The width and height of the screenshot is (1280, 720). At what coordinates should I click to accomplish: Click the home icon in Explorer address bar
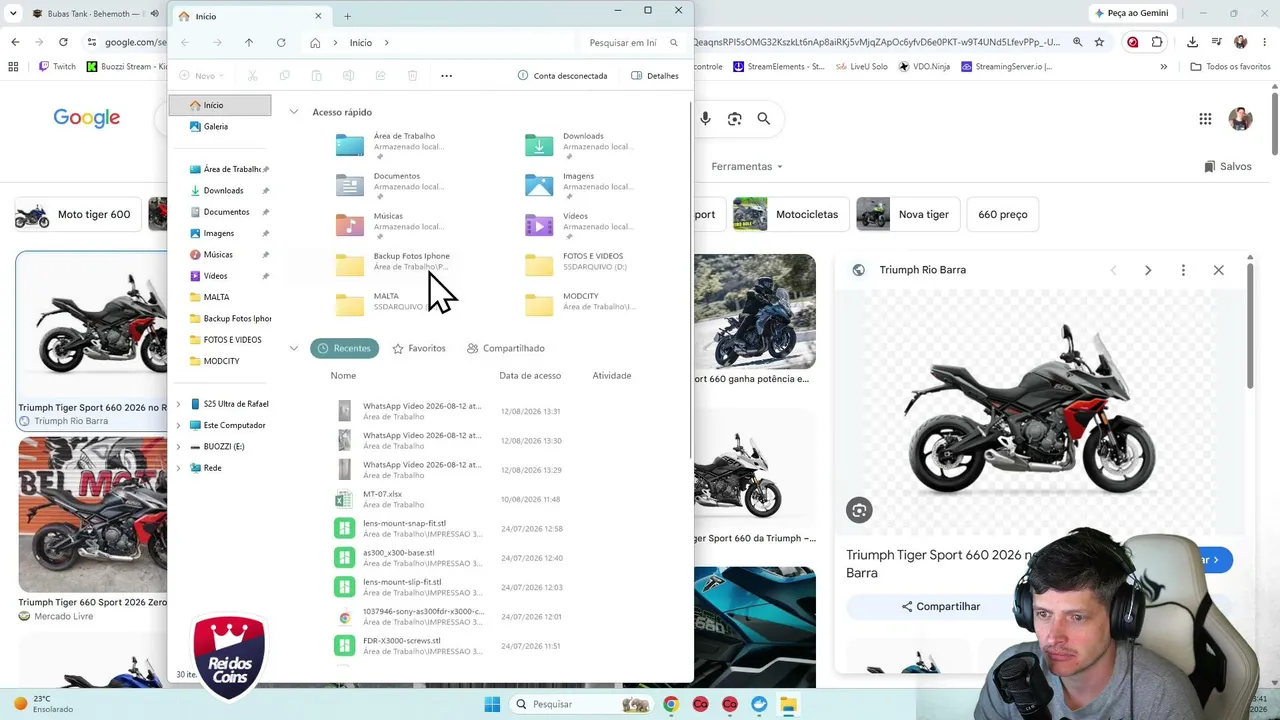315,43
